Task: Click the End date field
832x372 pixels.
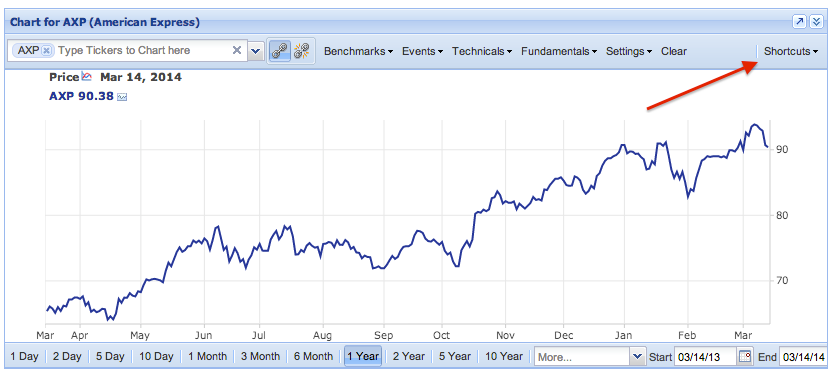Action: coord(803,357)
